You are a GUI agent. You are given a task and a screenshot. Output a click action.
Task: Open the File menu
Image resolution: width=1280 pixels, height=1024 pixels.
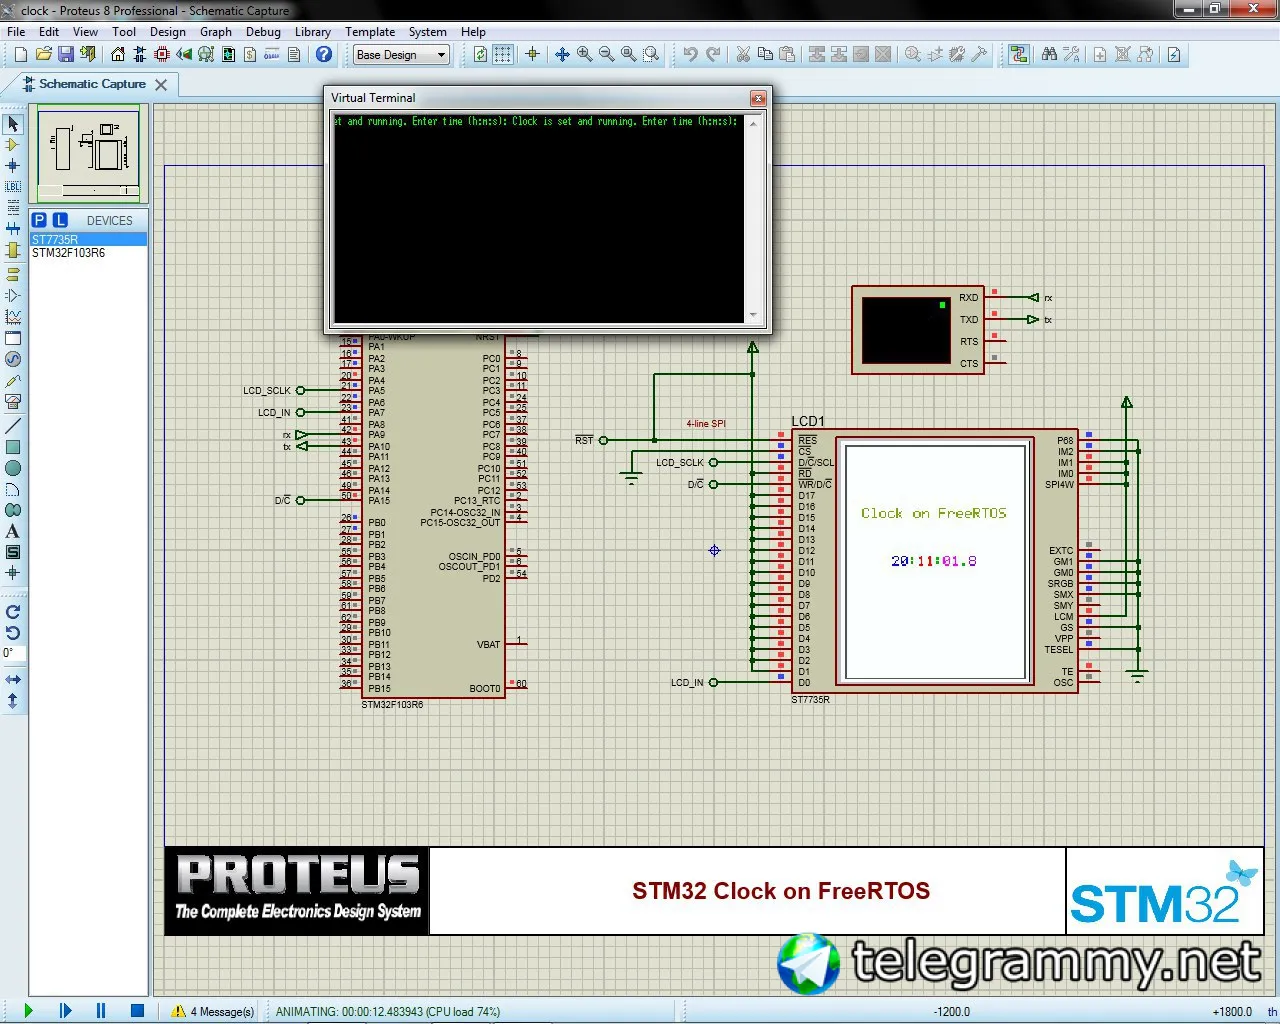click(16, 31)
